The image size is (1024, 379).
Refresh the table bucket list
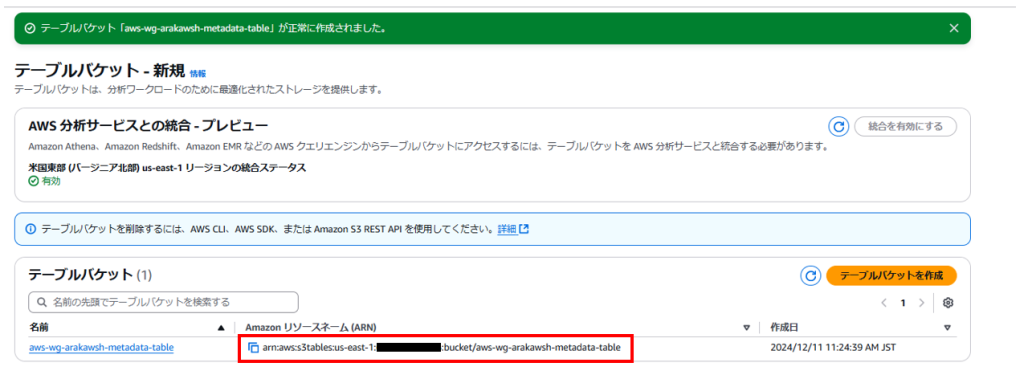[x=810, y=276]
